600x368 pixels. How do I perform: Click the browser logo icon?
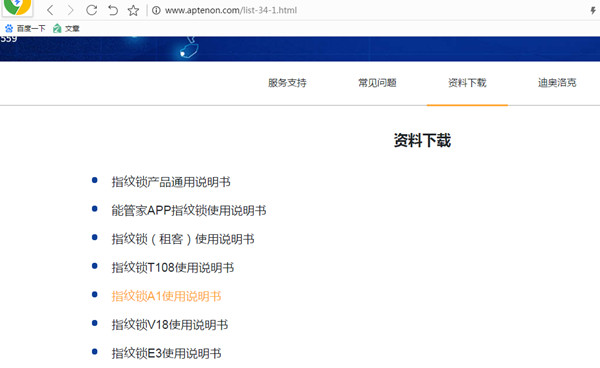point(17,7)
